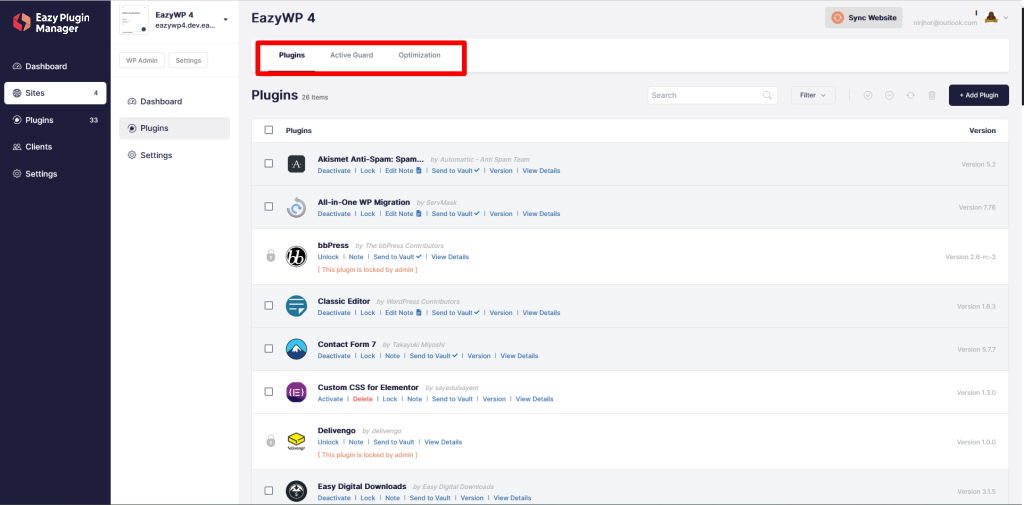
Task: Switch to the Plugins tab
Action: 292,56
